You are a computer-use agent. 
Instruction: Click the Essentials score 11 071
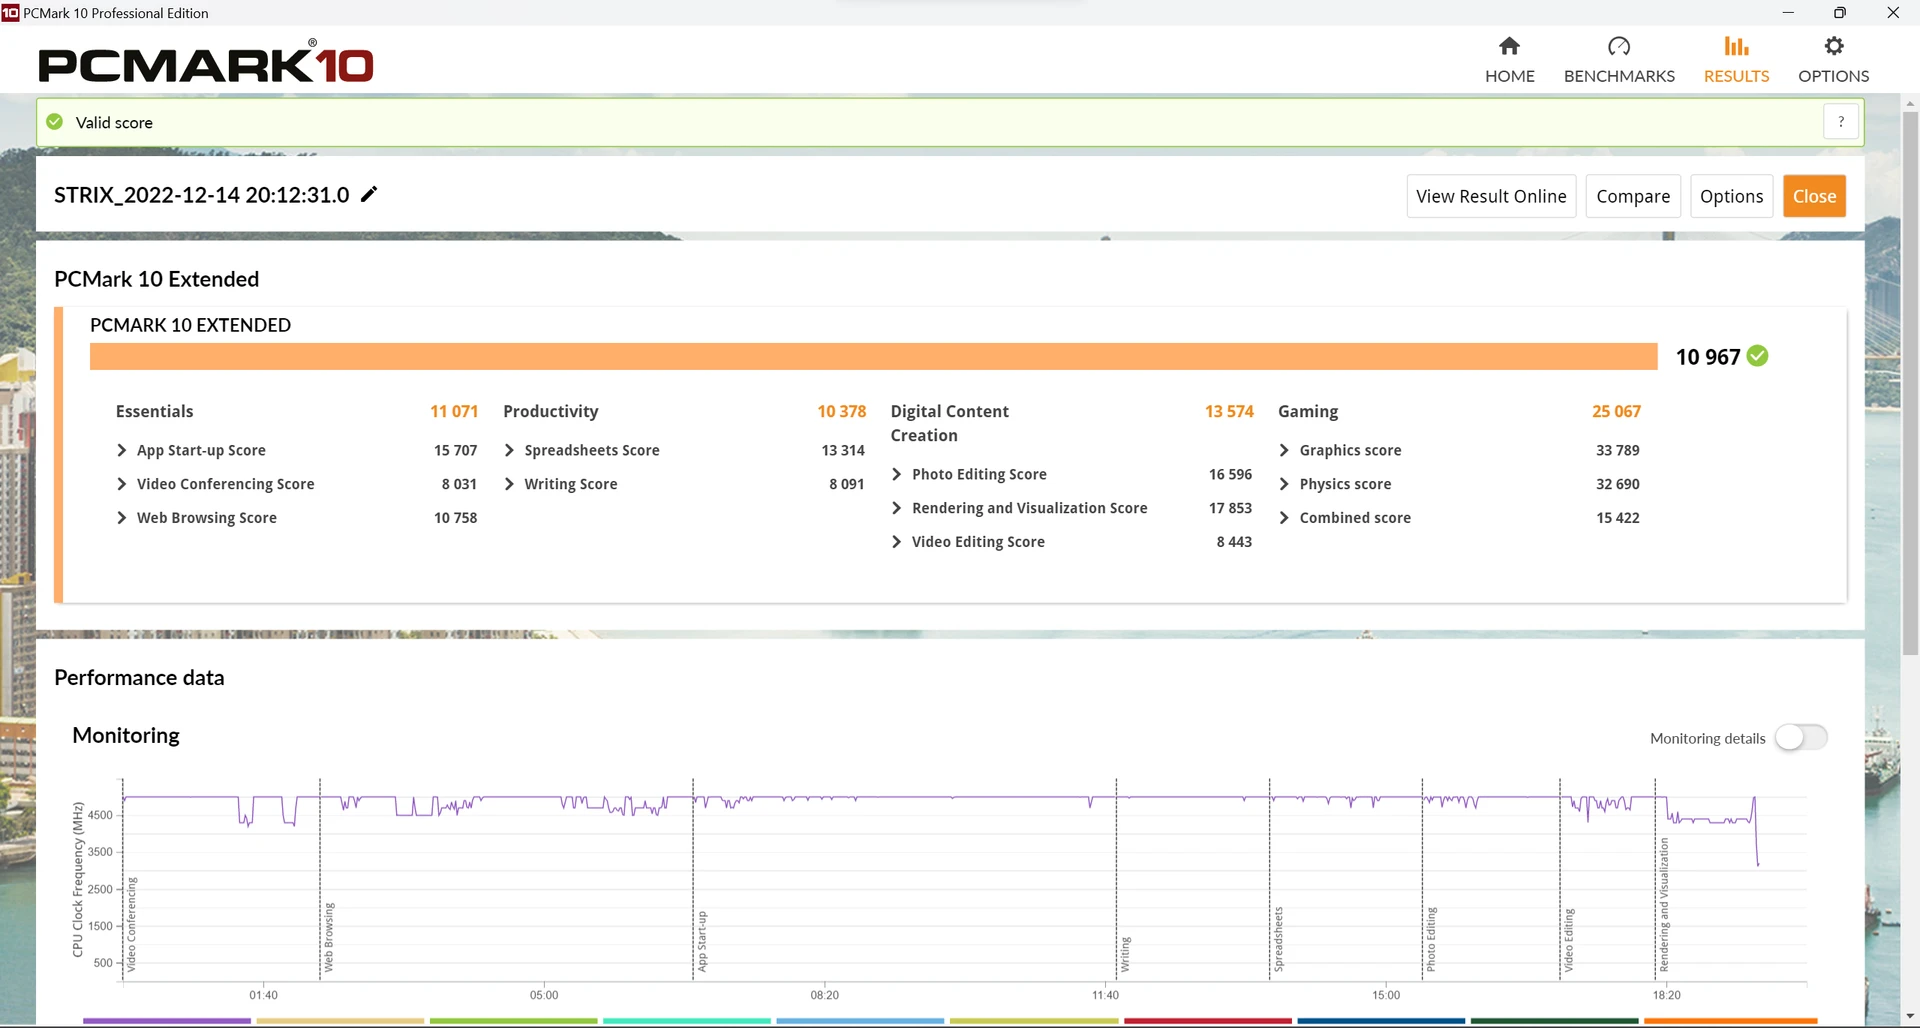coord(454,411)
